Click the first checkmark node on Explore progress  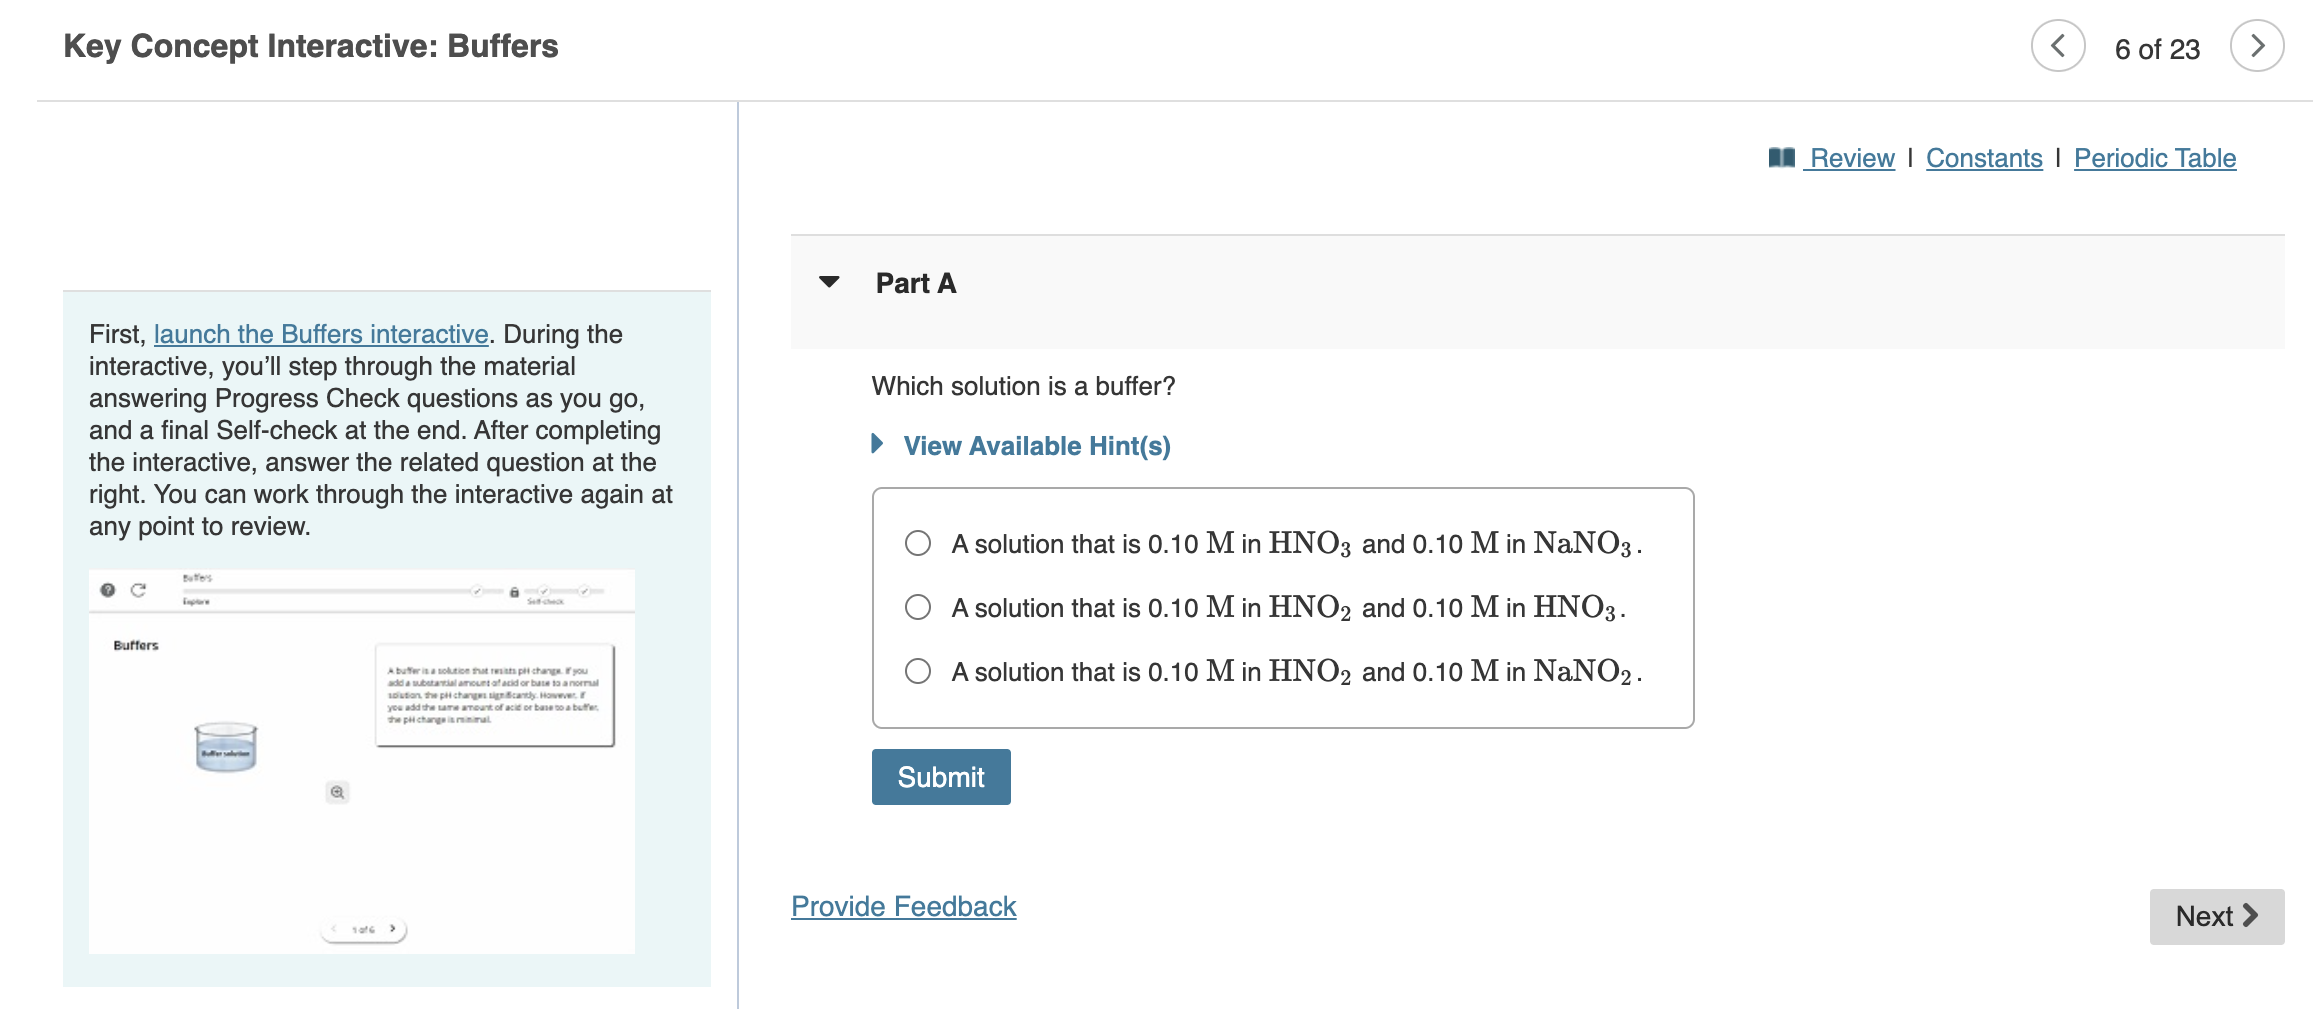(x=477, y=591)
